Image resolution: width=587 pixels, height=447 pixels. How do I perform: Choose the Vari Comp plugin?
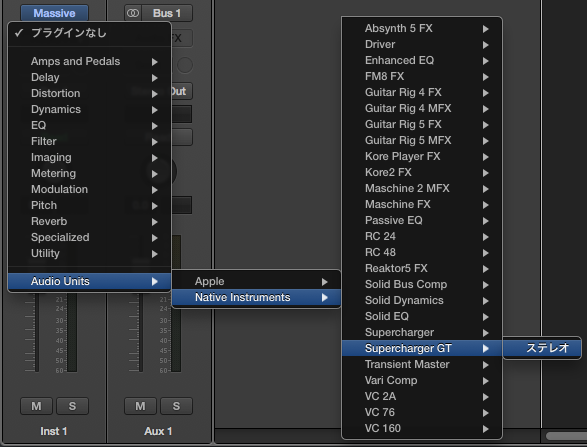422,380
